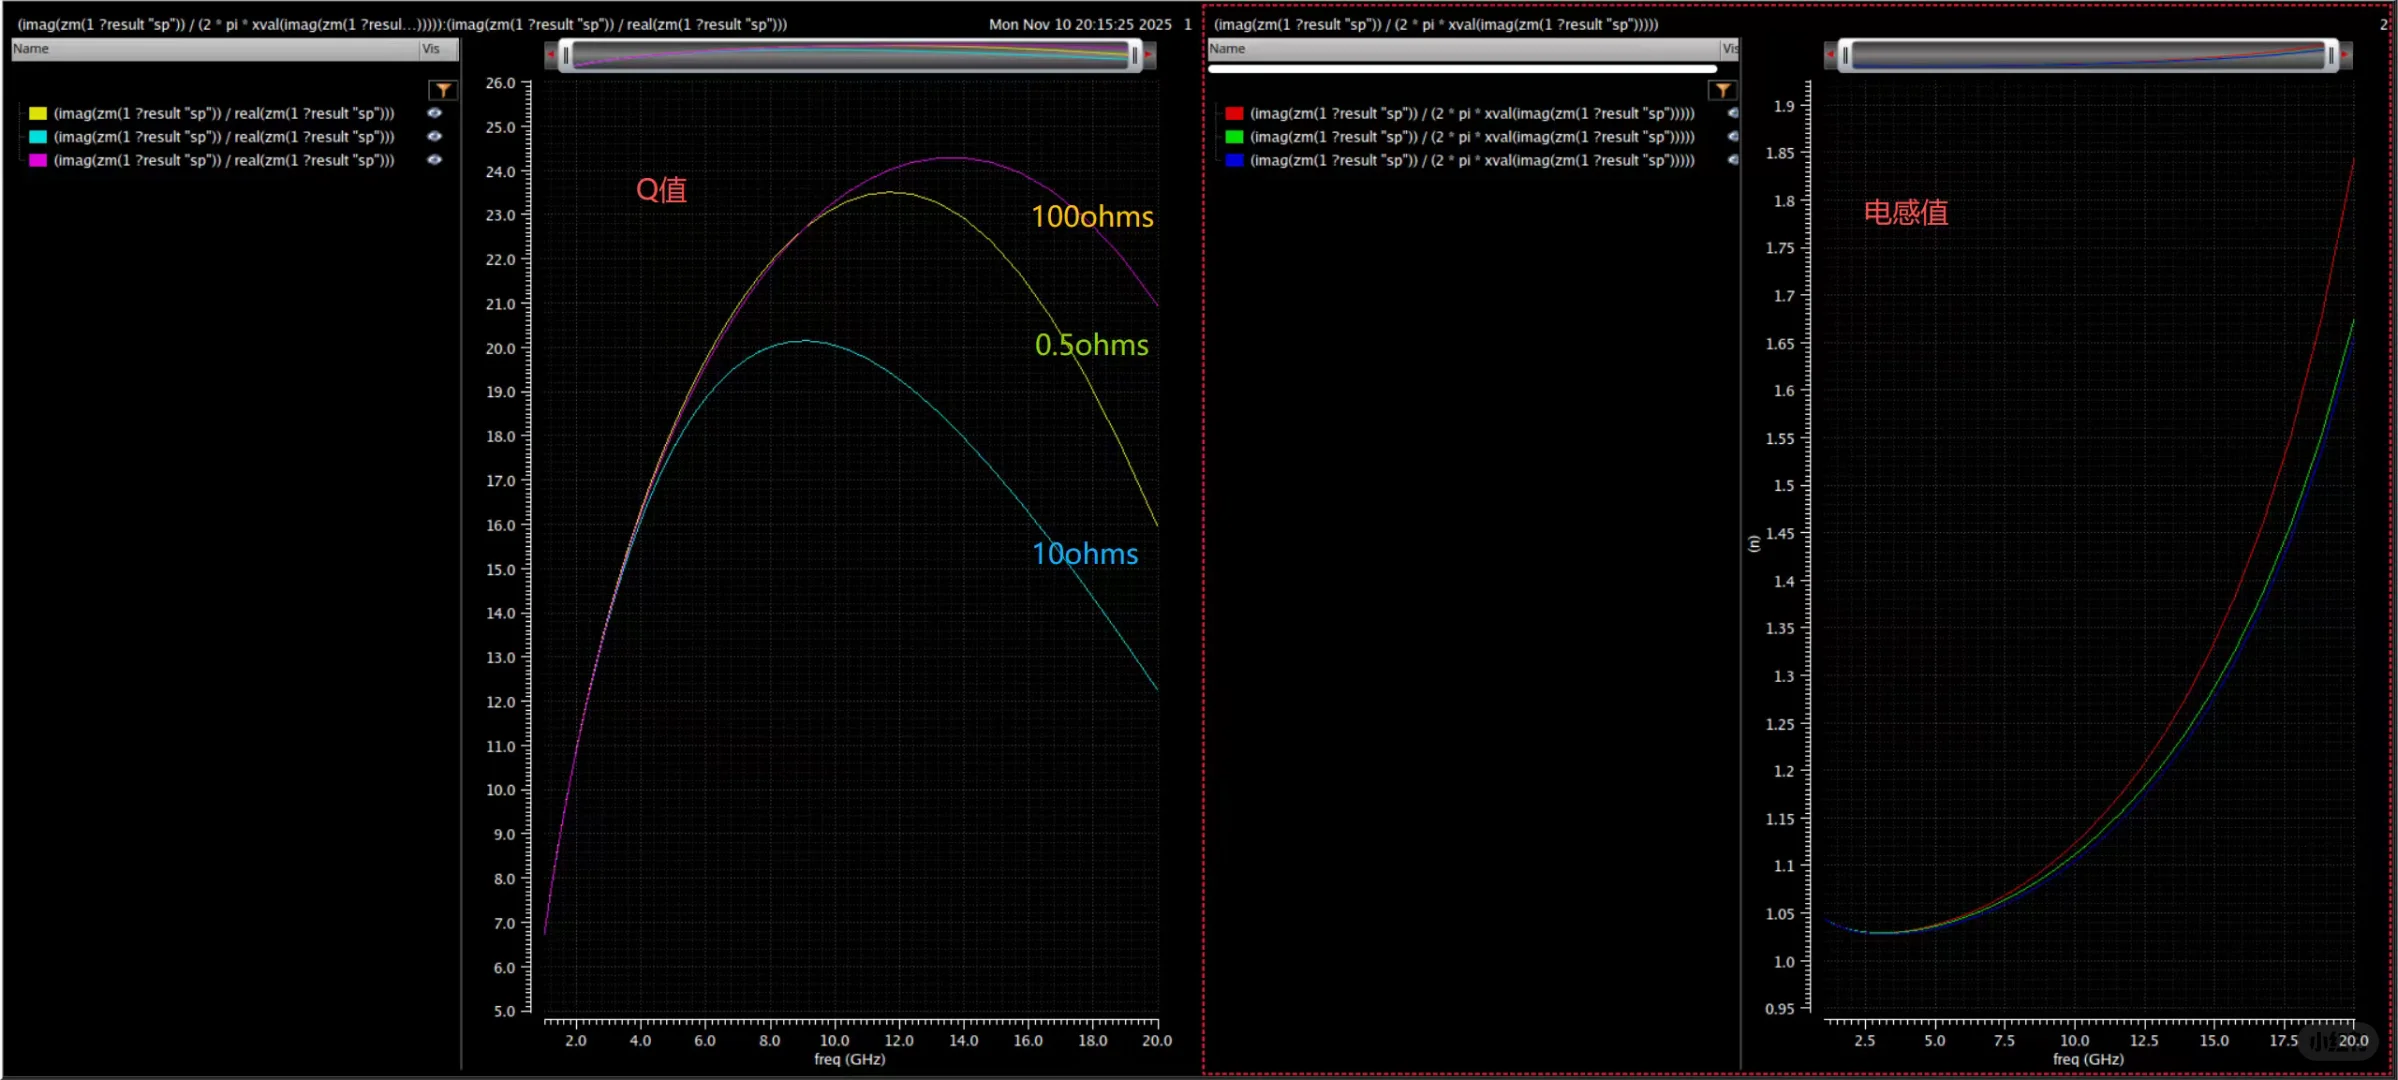The image size is (2398, 1080).
Task: Toggle the blue inductance trace eye icon
Action: 1732,160
